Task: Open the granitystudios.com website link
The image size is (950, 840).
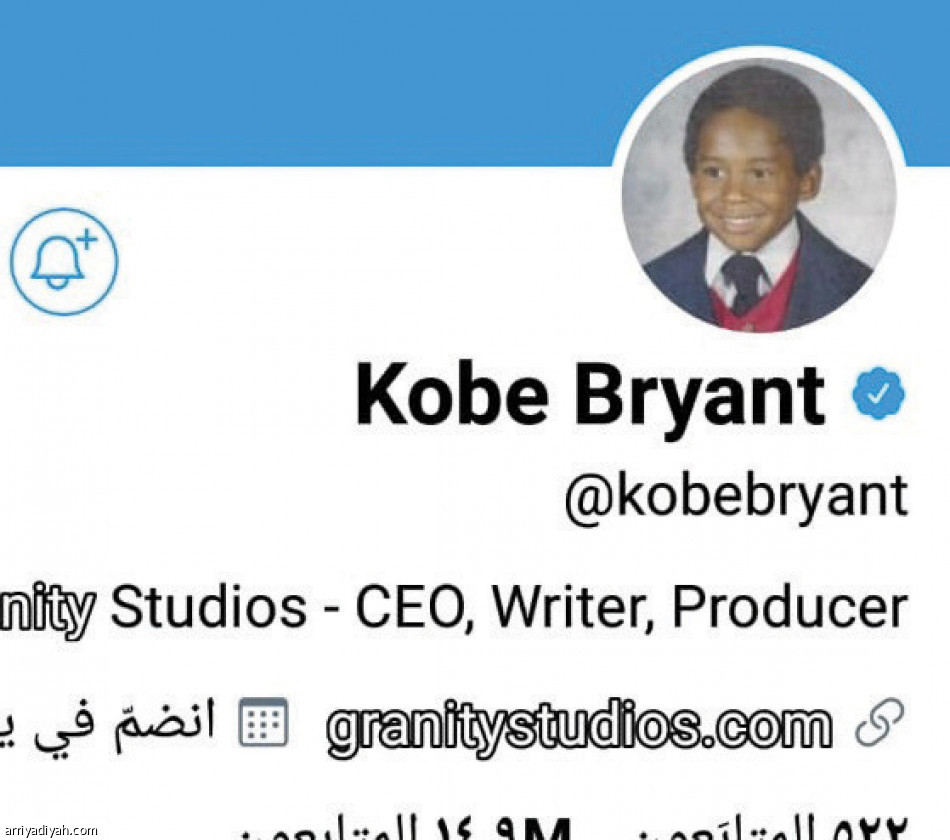Action: coord(579,725)
